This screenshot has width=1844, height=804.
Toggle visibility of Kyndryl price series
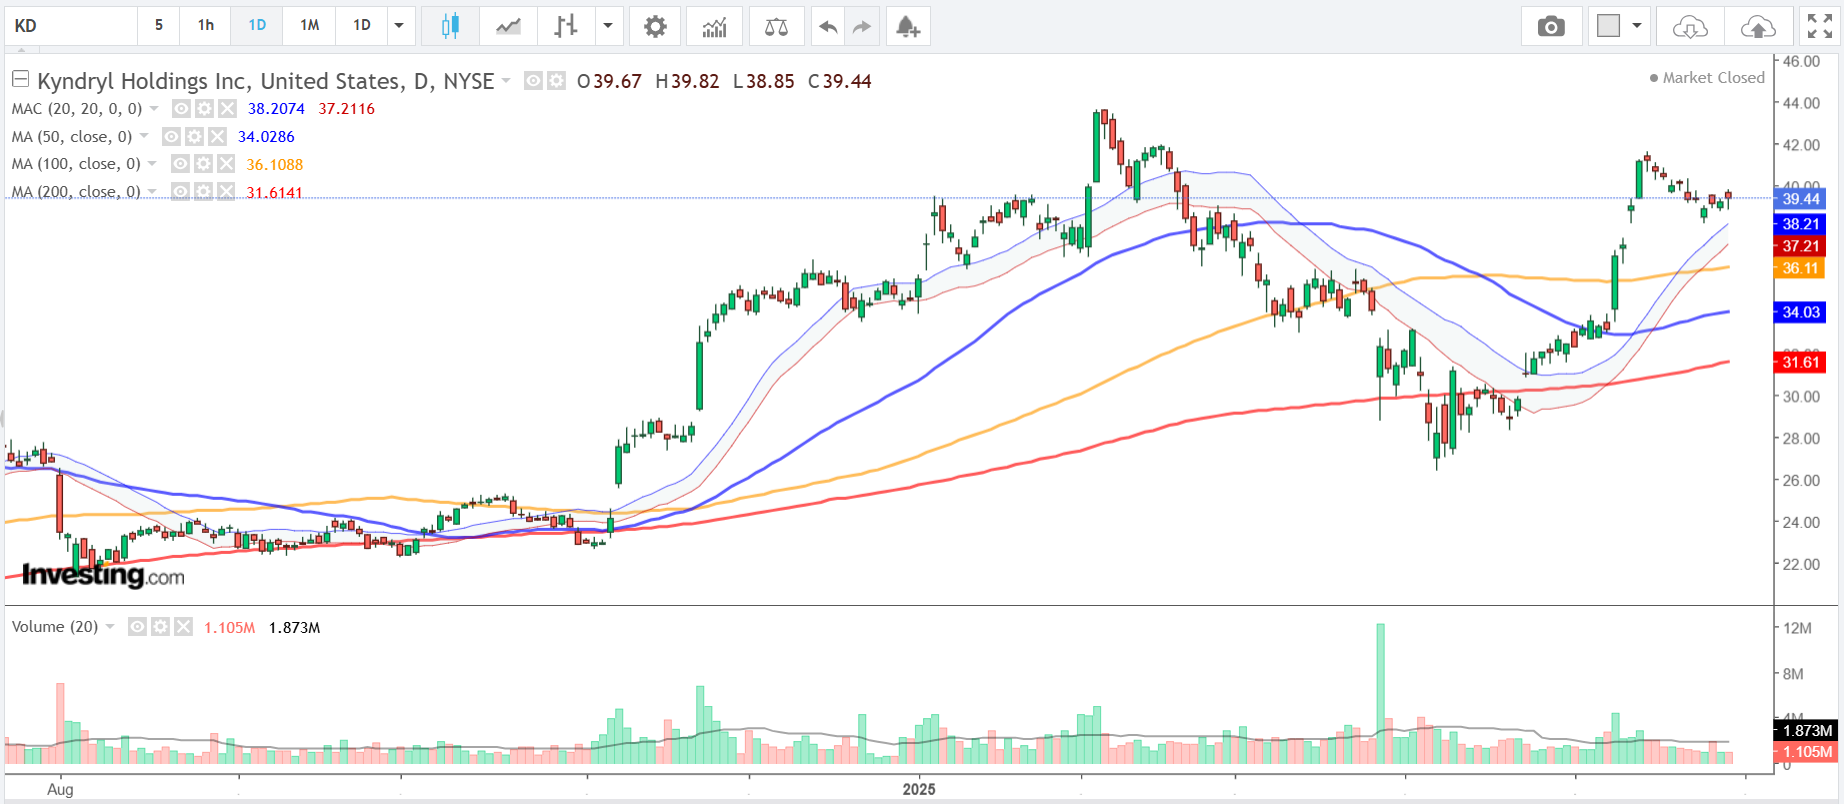pos(534,81)
